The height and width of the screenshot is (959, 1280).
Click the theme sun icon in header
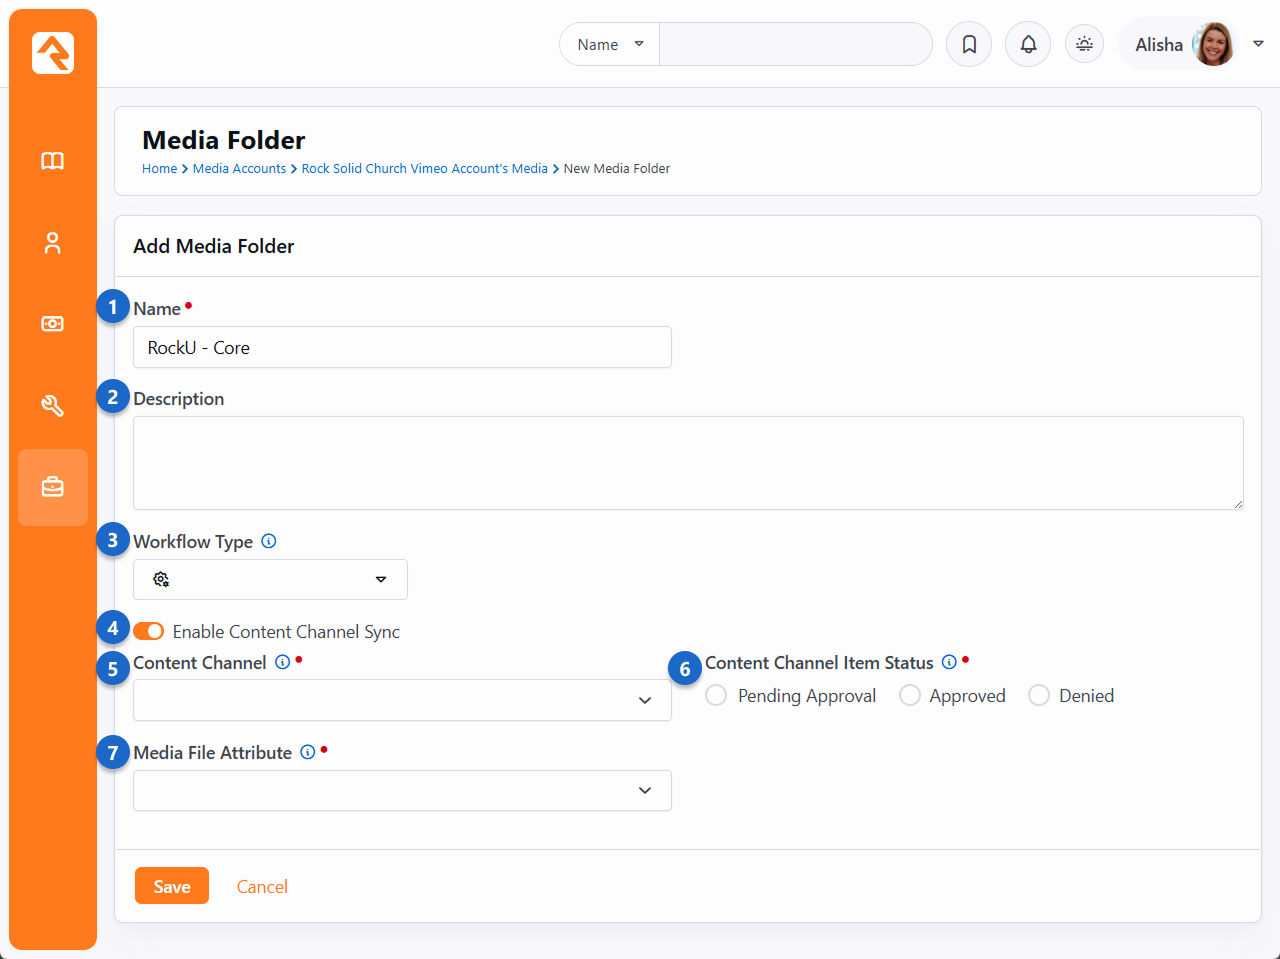(x=1084, y=45)
